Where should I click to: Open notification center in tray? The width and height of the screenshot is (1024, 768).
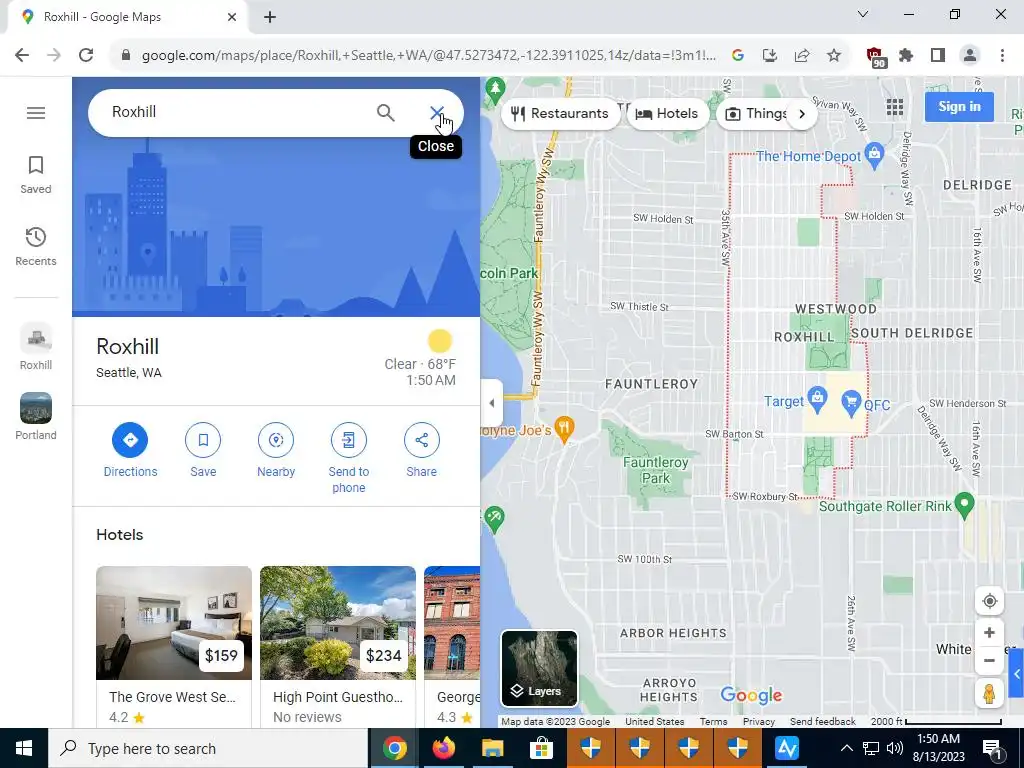click(992, 748)
